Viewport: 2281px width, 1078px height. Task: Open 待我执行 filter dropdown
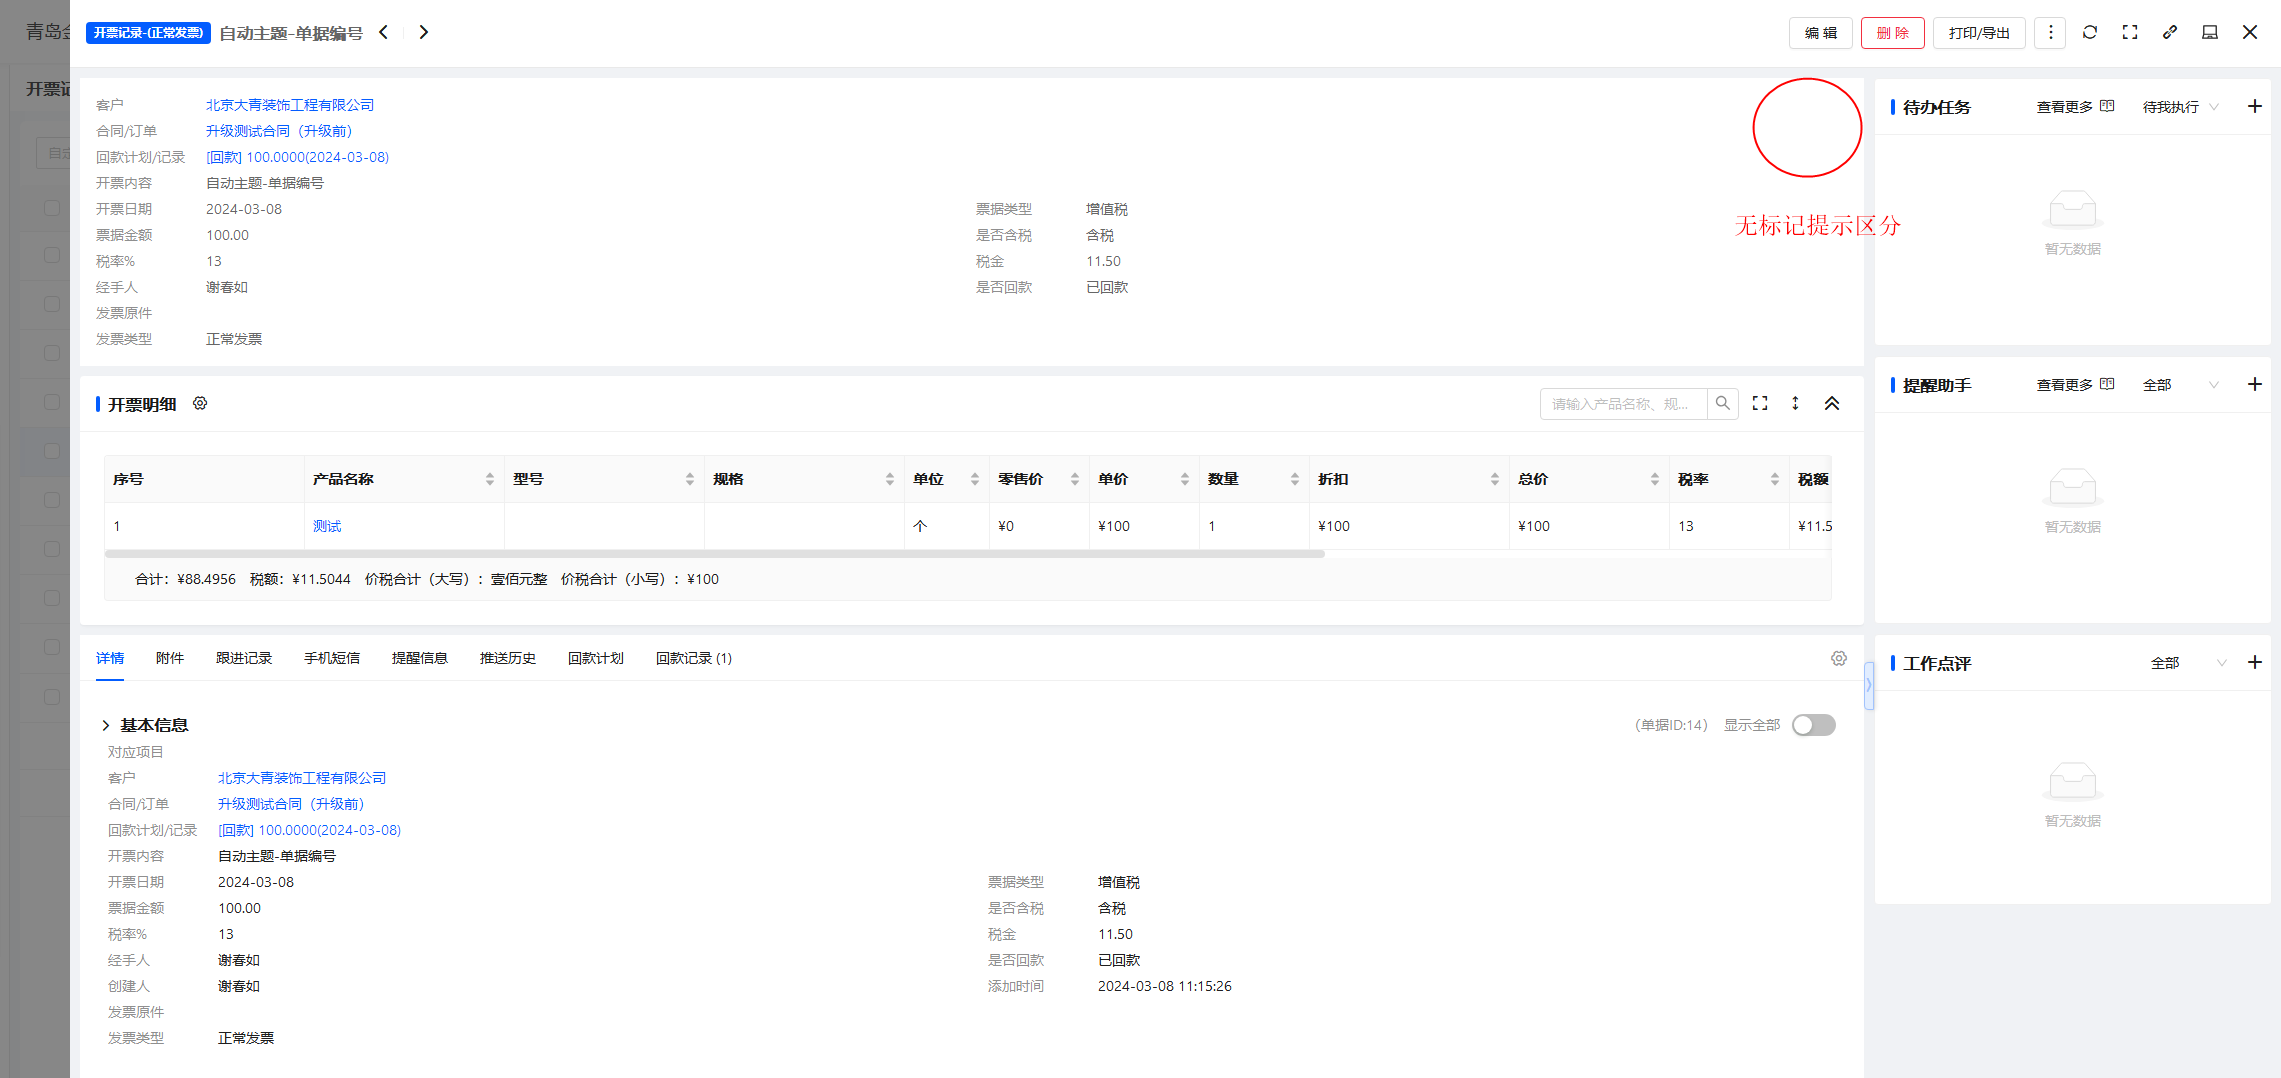click(2181, 107)
